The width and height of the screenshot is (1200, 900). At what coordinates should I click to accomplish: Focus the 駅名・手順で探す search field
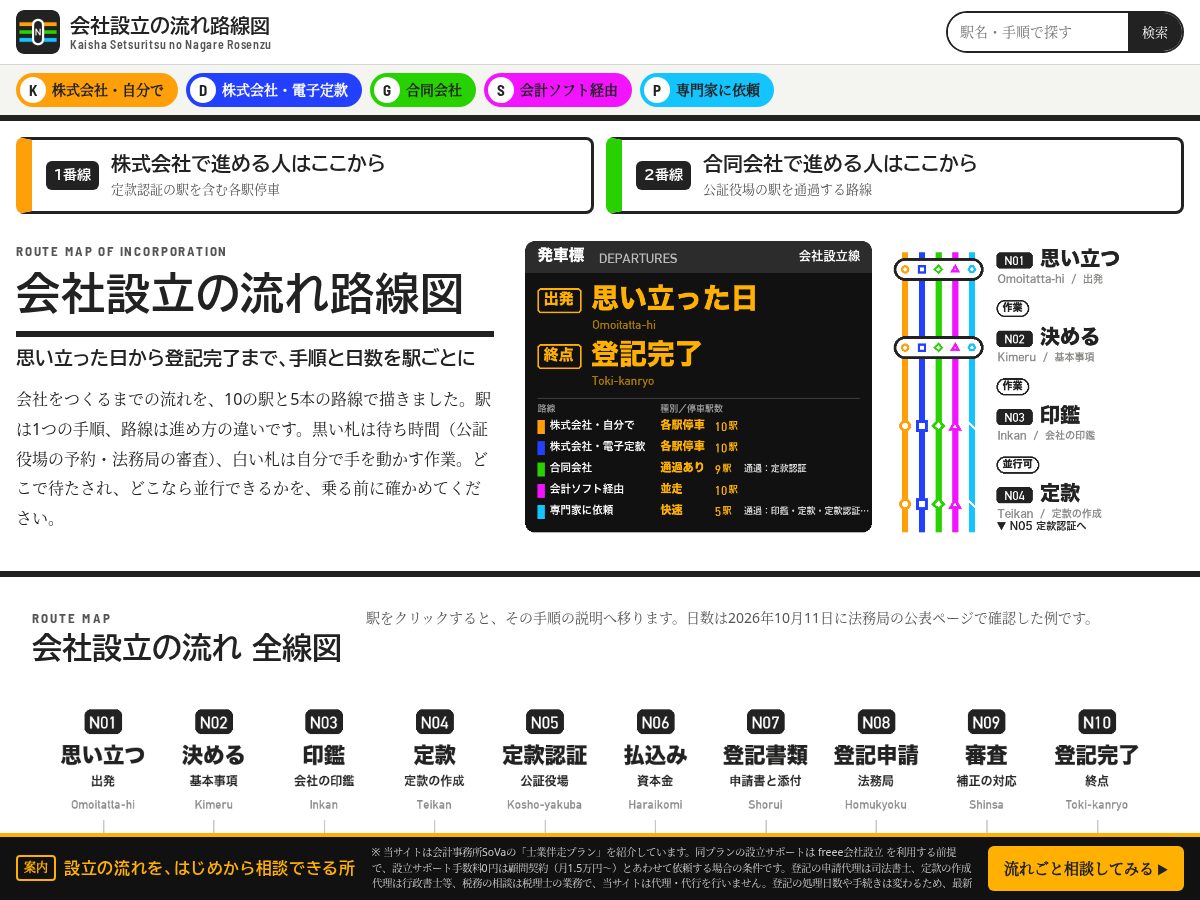point(1038,32)
